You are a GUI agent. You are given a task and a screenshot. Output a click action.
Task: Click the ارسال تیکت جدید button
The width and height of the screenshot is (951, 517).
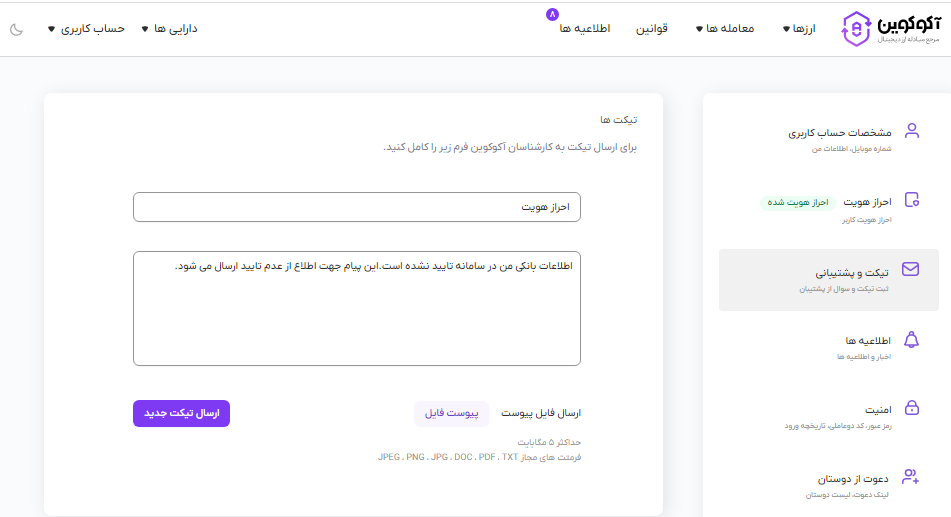coord(181,413)
